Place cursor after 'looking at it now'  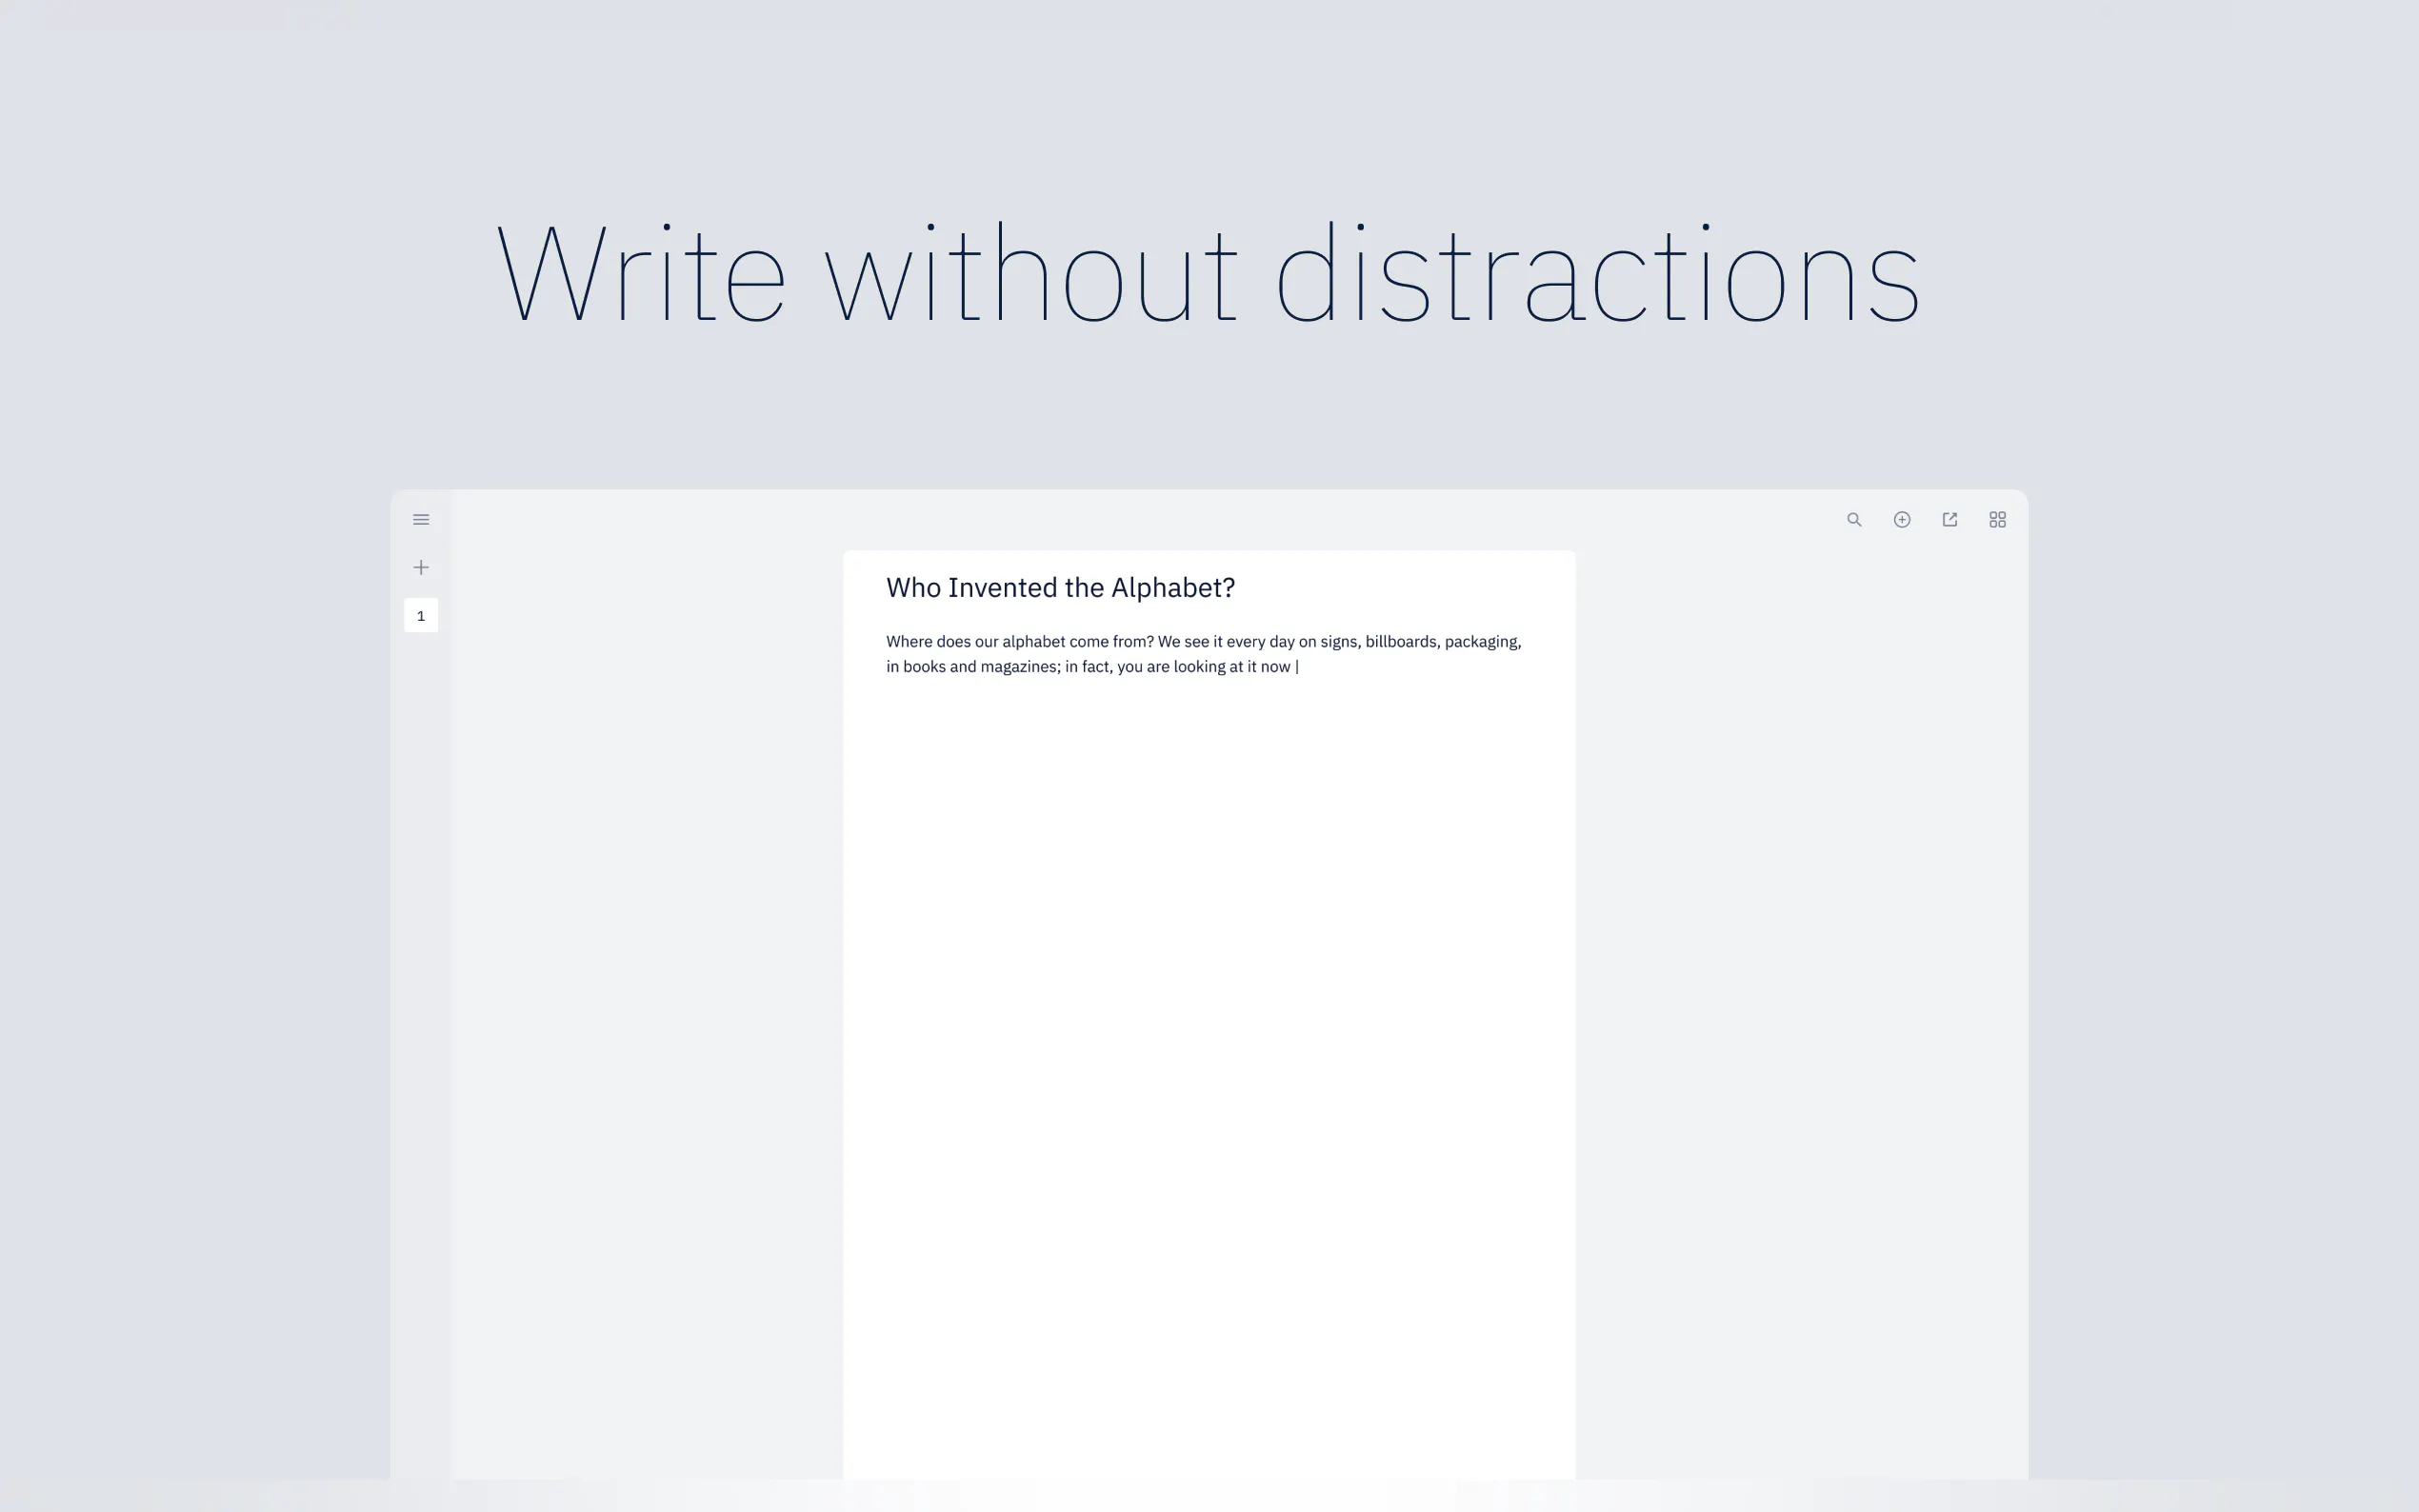coord(1296,667)
